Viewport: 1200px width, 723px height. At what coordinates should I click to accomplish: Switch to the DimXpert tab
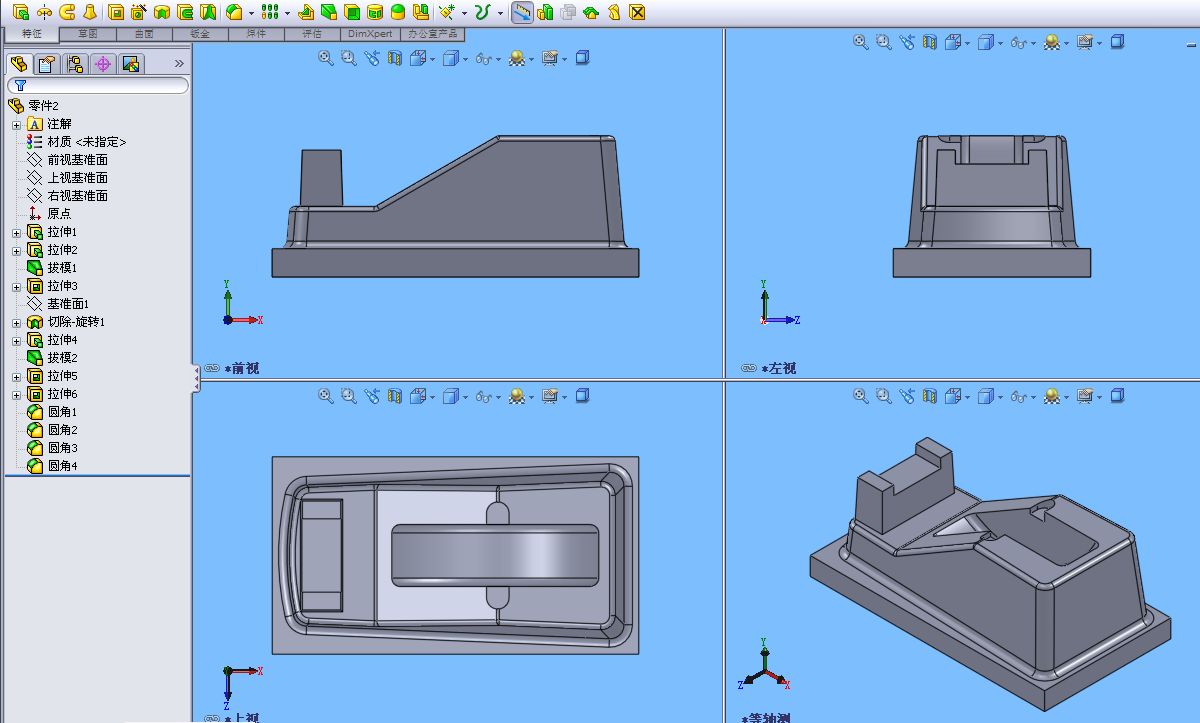[x=370, y=34]
